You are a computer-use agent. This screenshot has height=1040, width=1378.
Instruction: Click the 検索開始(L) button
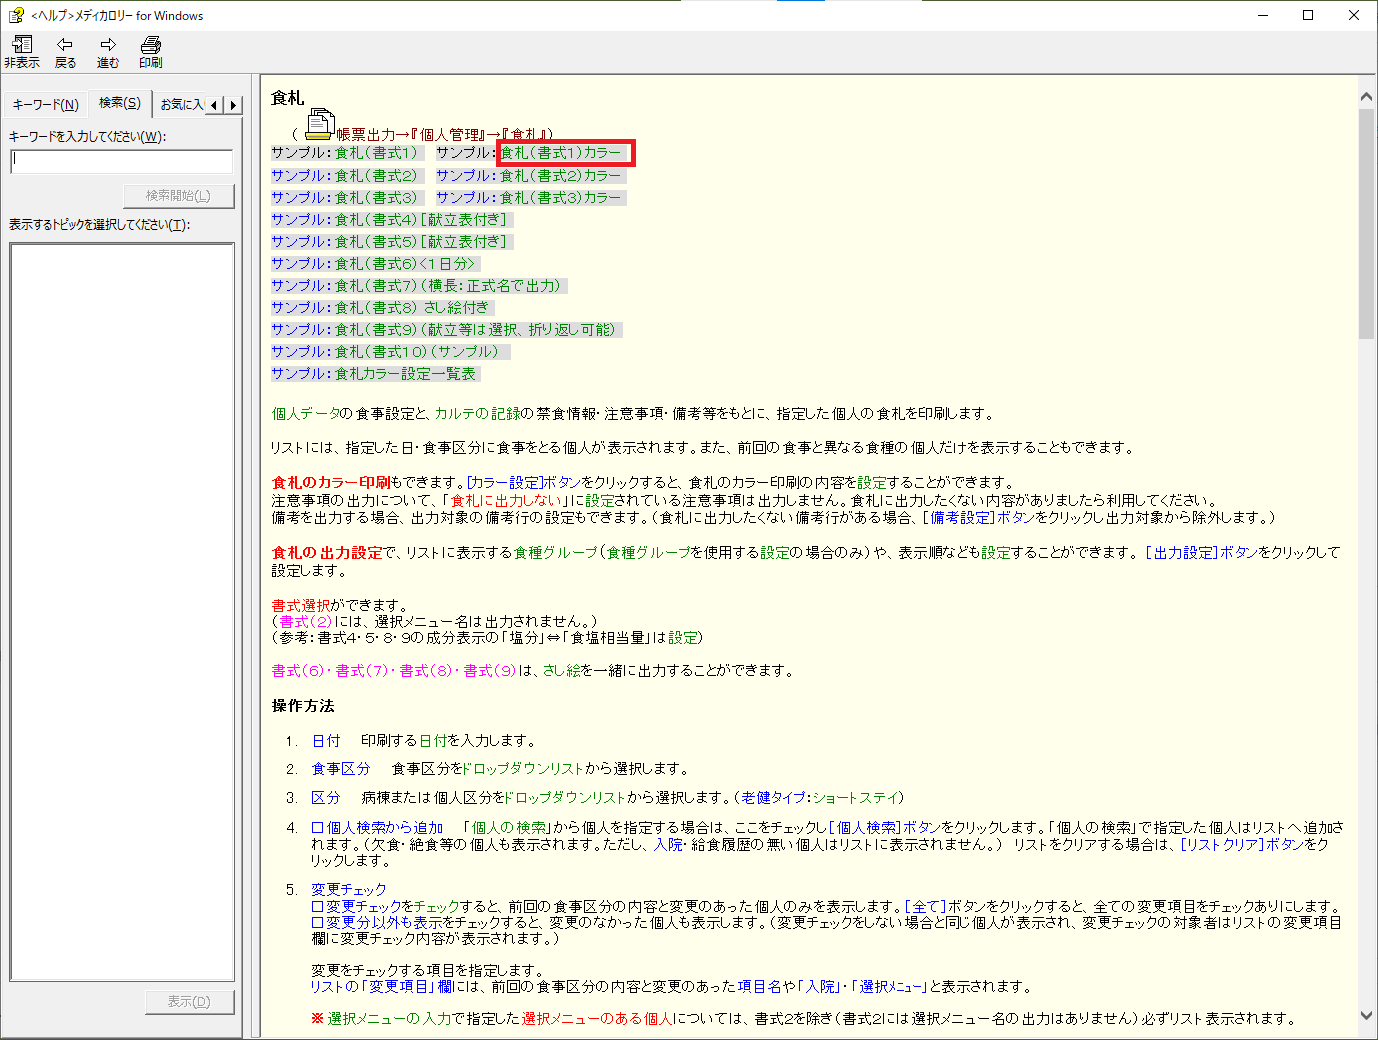point(178,196)
